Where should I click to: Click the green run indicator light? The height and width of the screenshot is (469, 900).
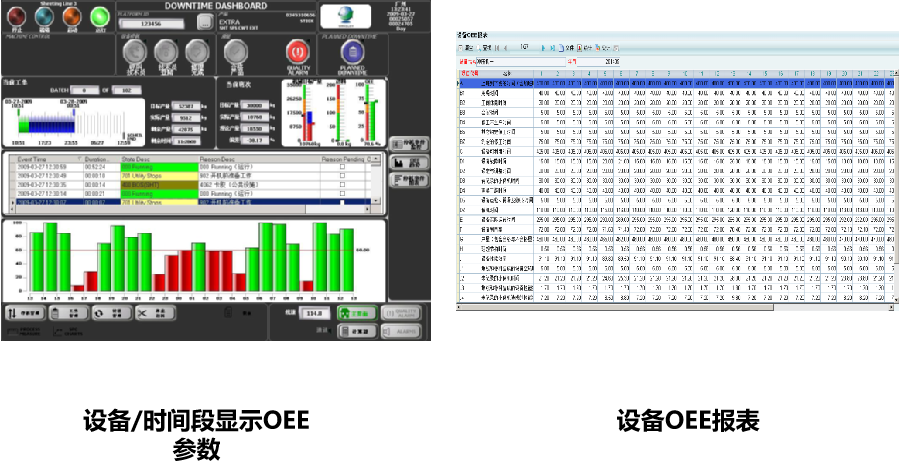100,15
